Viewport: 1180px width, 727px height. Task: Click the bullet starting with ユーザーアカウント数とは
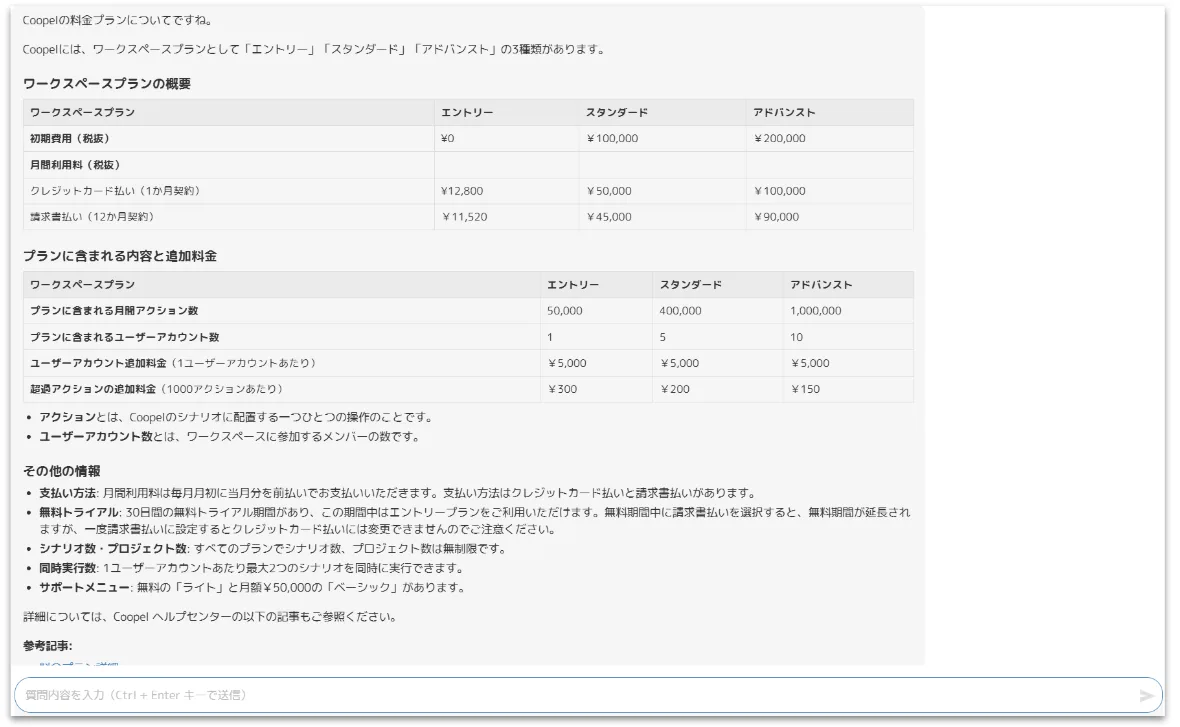[230, 437]
